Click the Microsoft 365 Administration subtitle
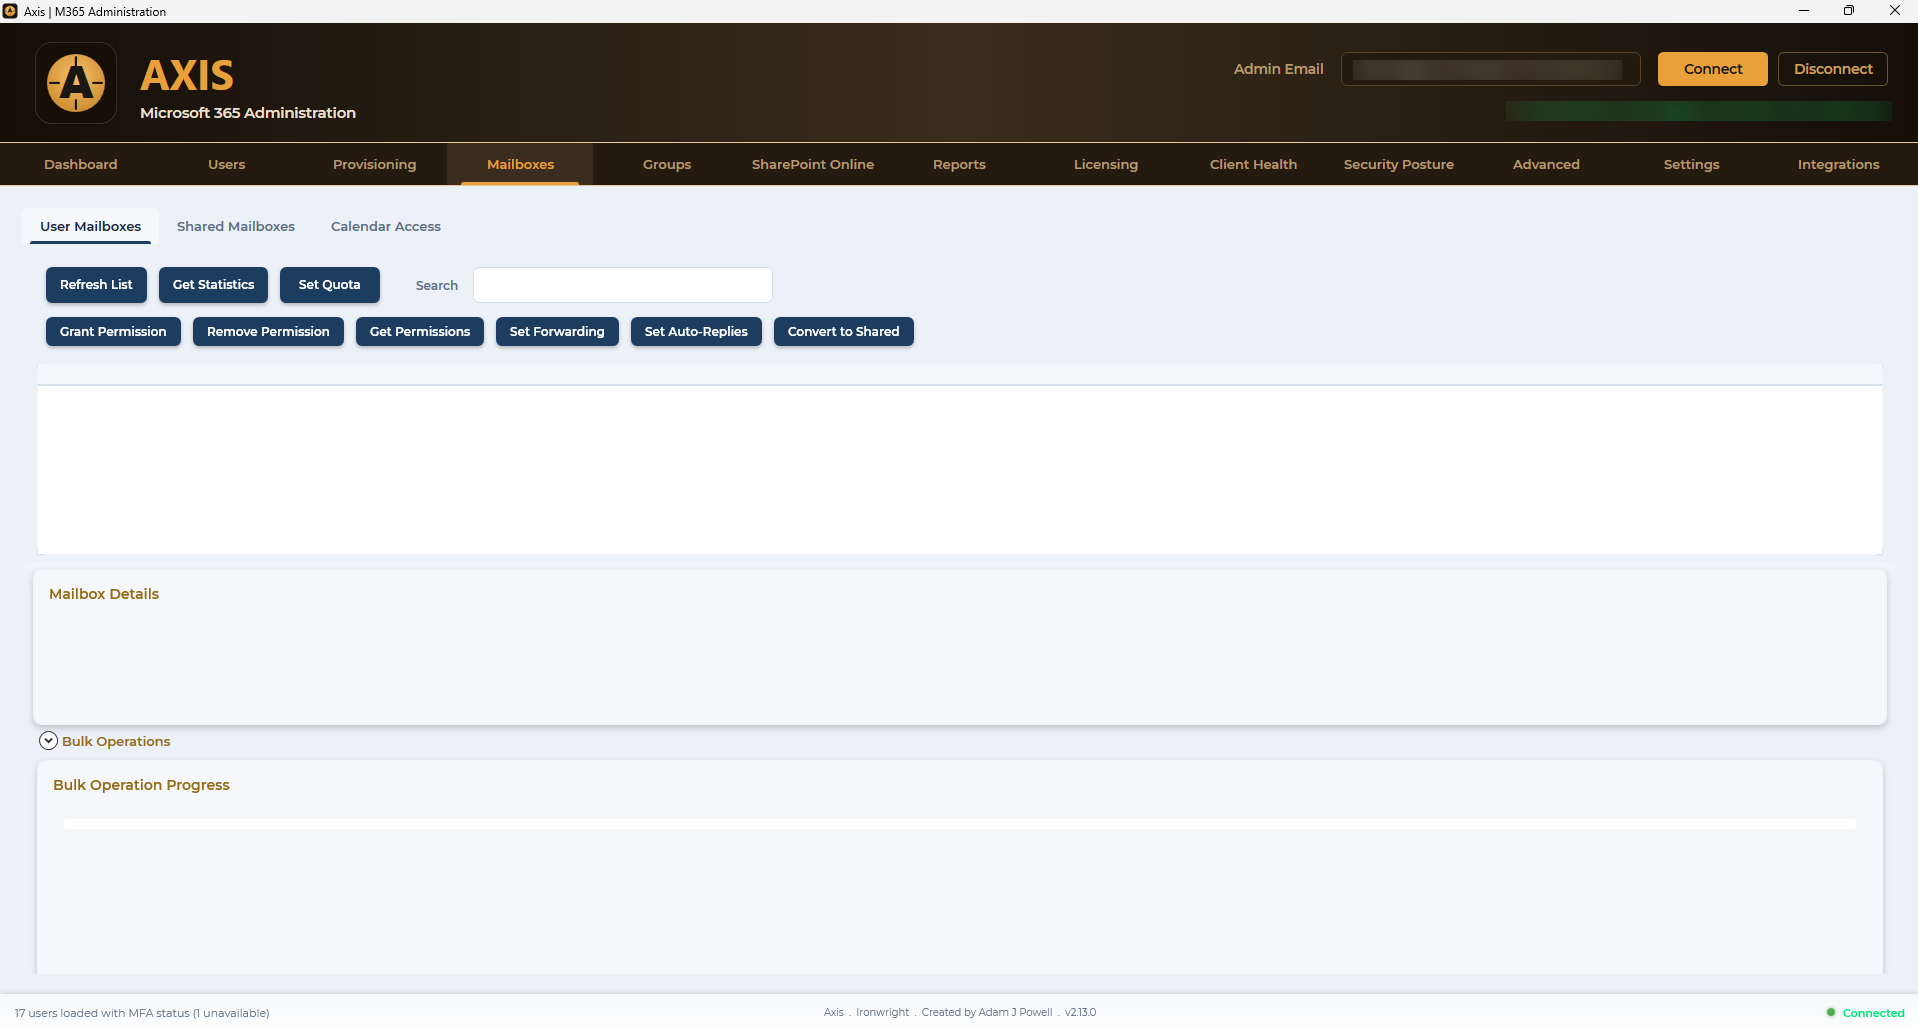Screen dimensions: 1918x1027 coord(248,113)
